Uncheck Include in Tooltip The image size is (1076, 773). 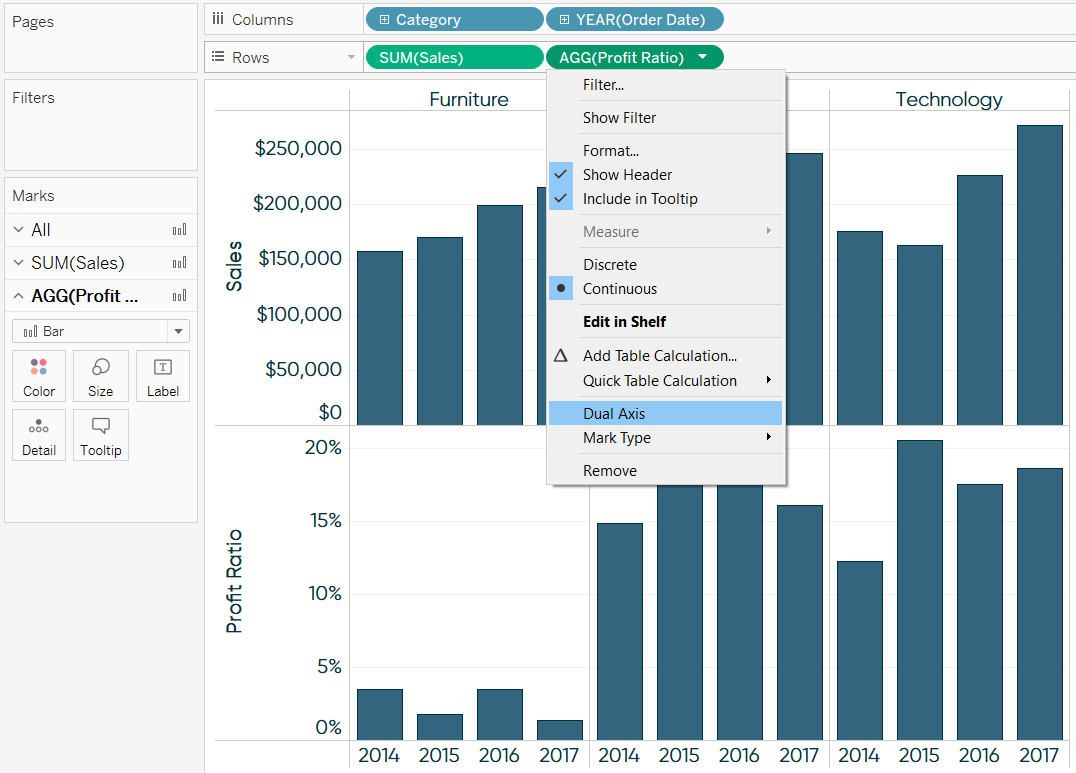tap(561, 198)
